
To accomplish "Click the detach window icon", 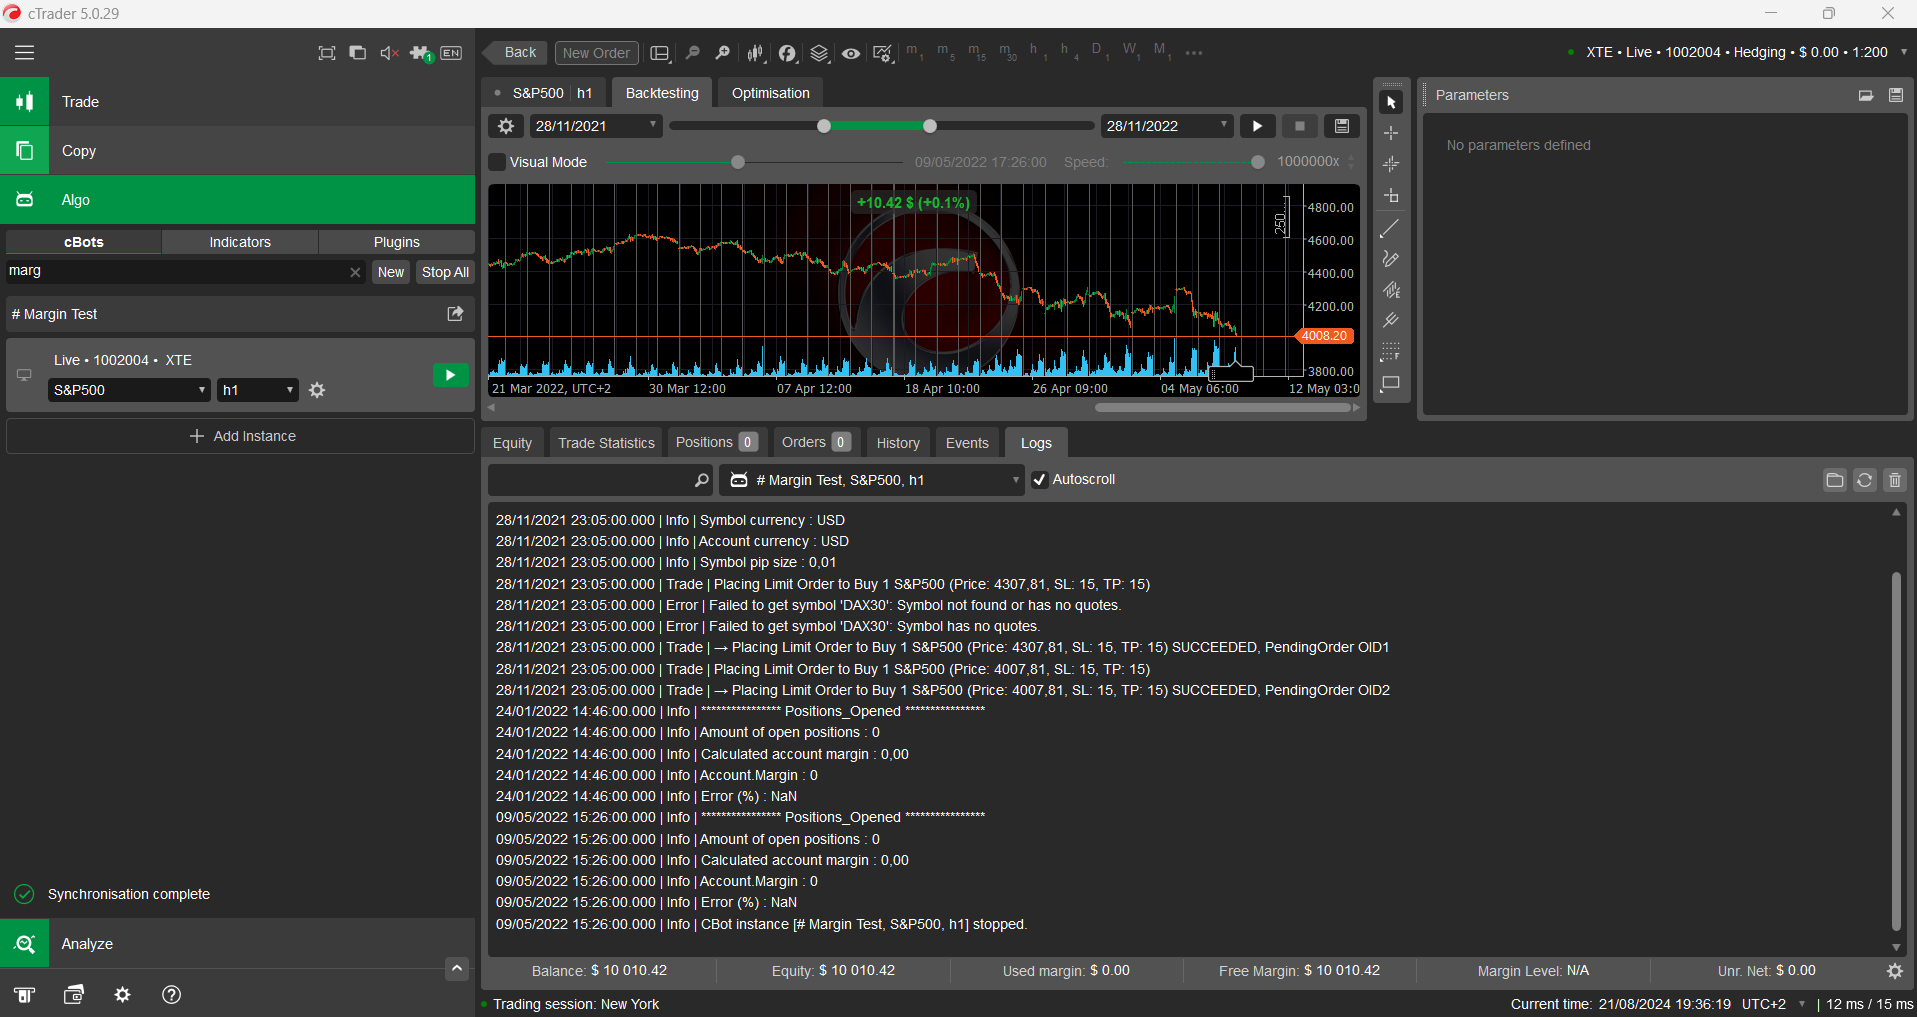I will [x=357, y=53].
